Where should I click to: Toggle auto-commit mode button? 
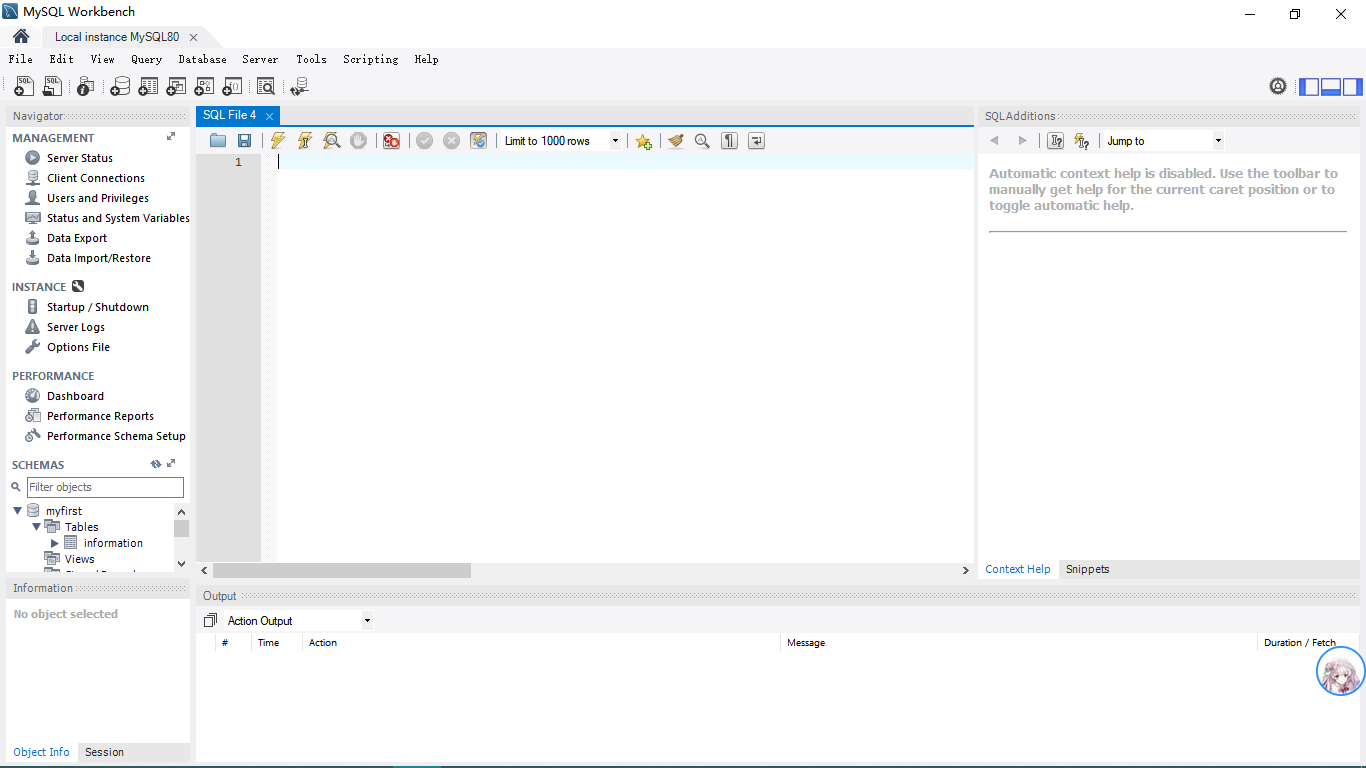pyautogui.click(x=479, y=141)
